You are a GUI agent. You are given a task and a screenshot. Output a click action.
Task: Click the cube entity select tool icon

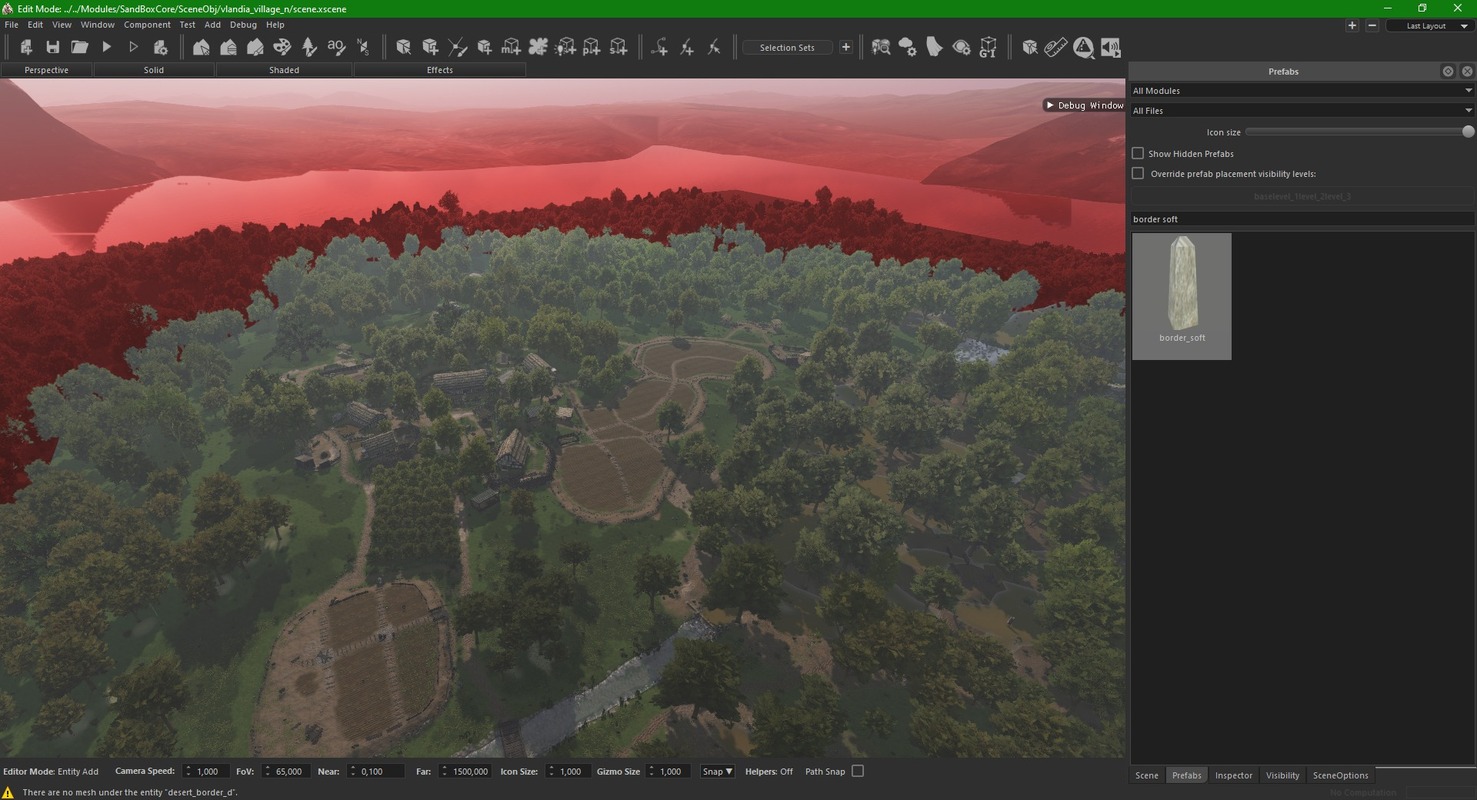point(403,47)
